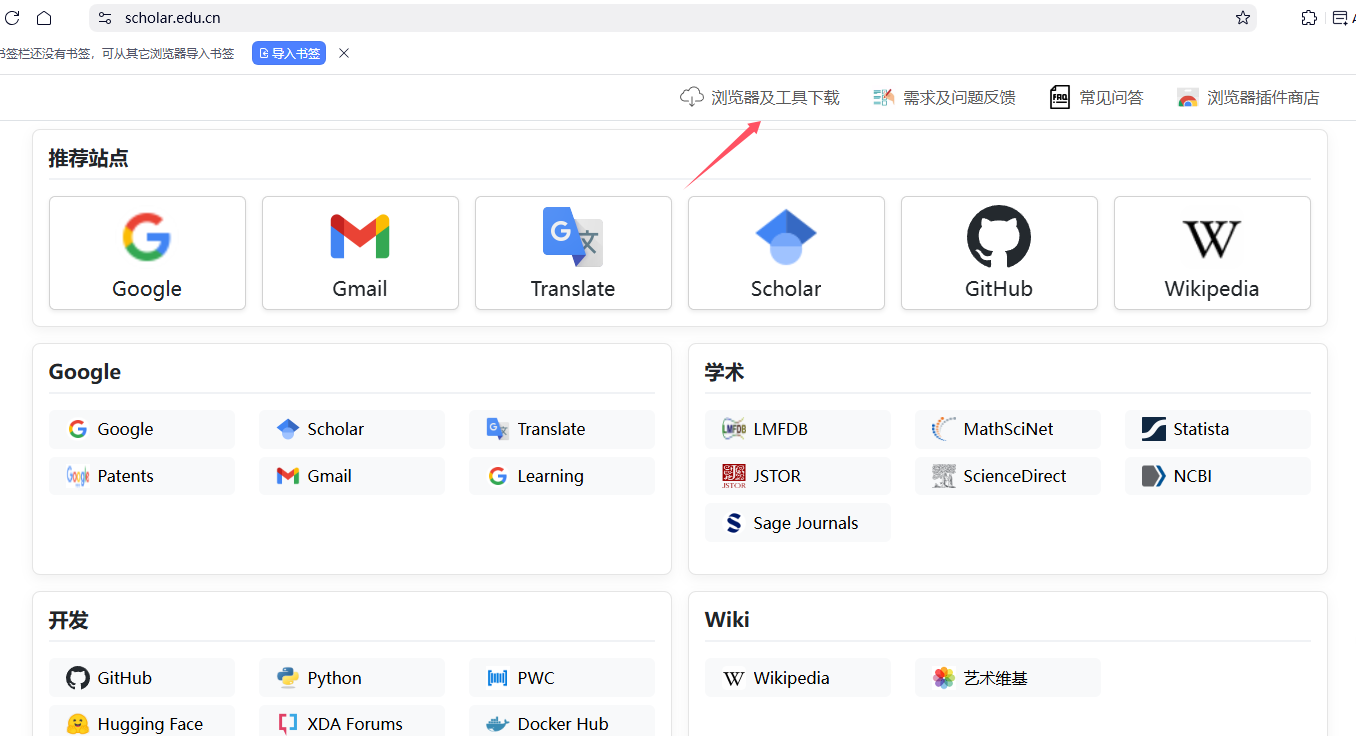The image size is (1356, 736).
Task: Open 需求及问题反馈 menu item
Action: 944,98
